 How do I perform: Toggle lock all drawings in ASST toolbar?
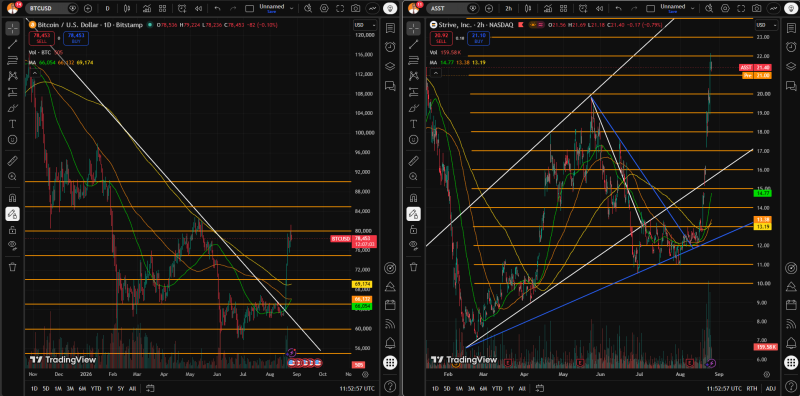[x=412, y=230]
